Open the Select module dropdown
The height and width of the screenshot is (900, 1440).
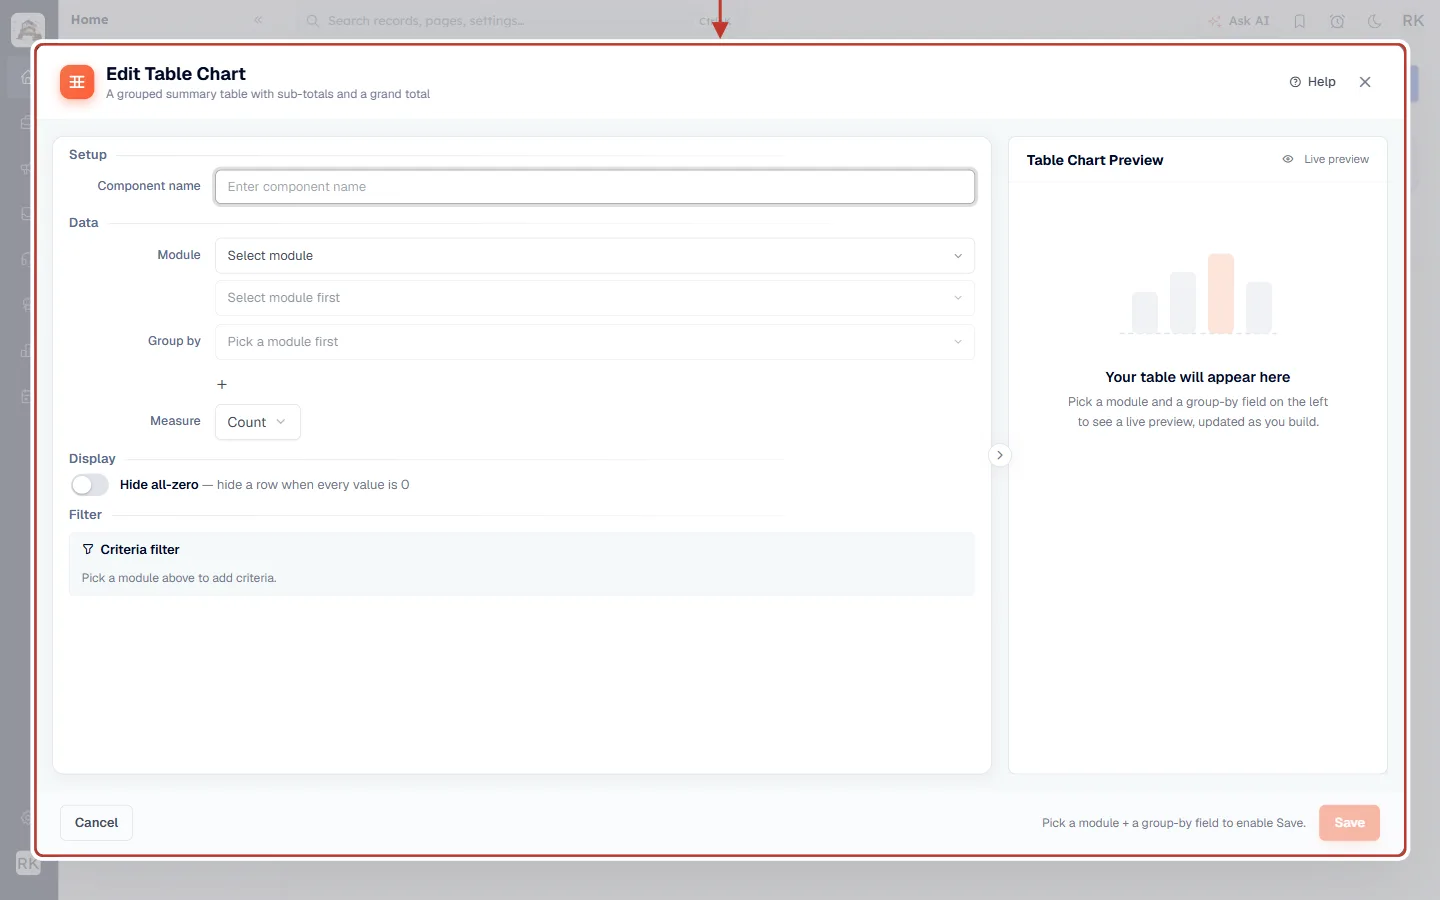tap(595, 256)
